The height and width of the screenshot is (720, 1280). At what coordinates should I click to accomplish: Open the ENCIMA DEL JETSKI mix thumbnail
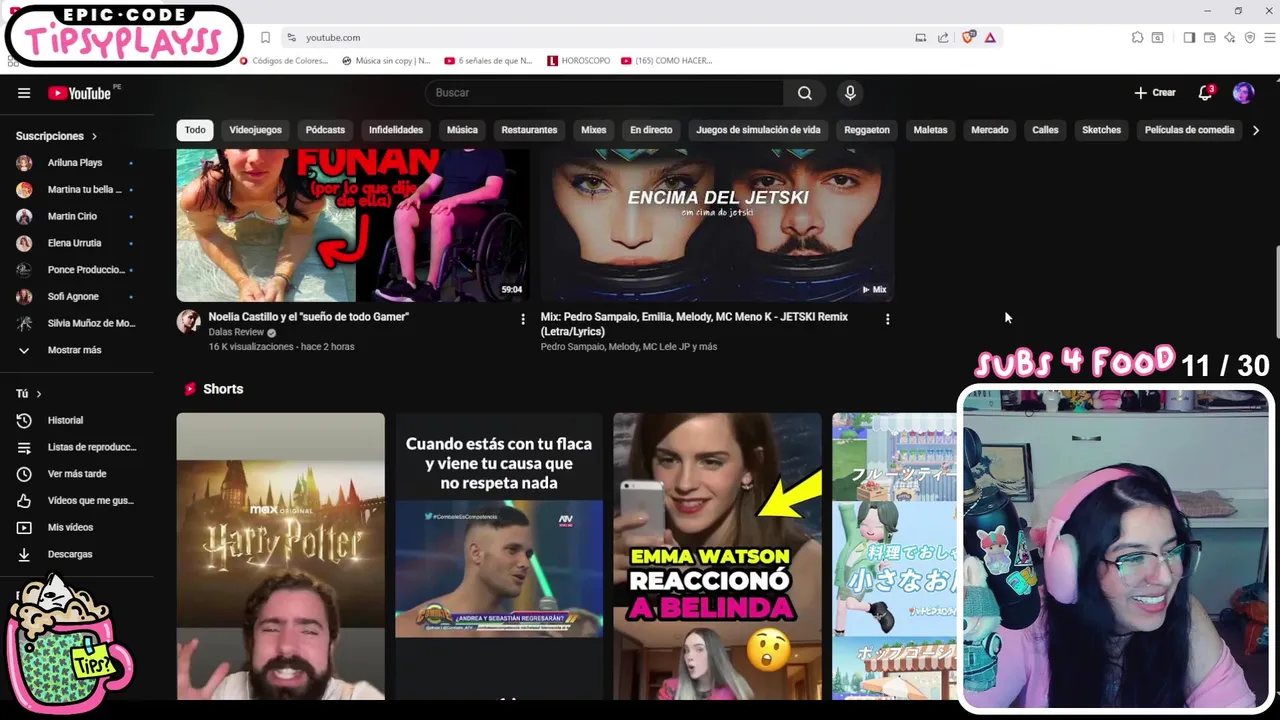pos(717,225)
